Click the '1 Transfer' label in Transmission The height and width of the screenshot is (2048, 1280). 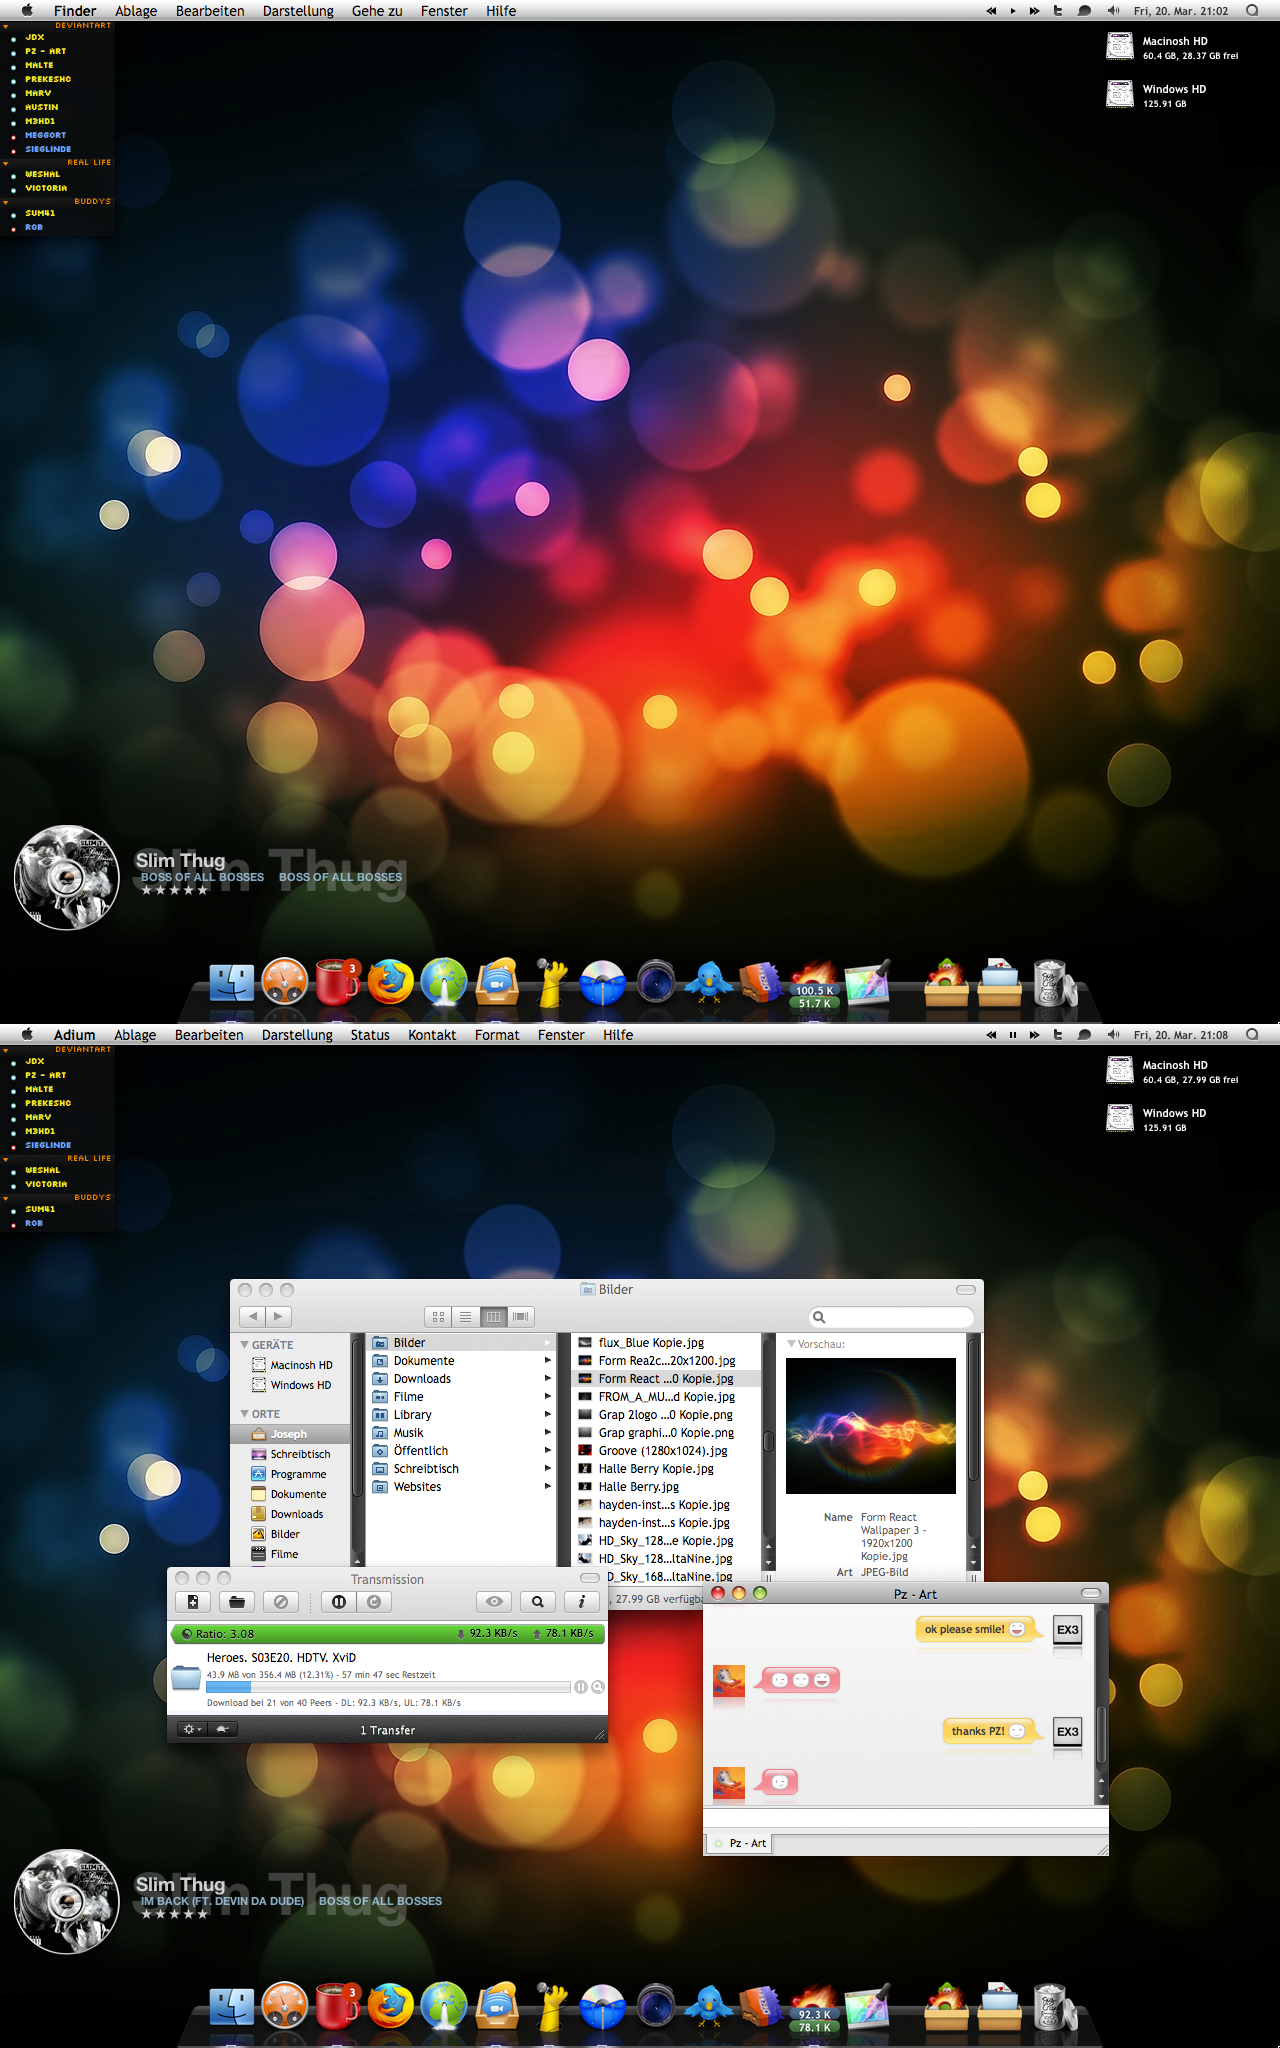click(x=387, y=1730)
